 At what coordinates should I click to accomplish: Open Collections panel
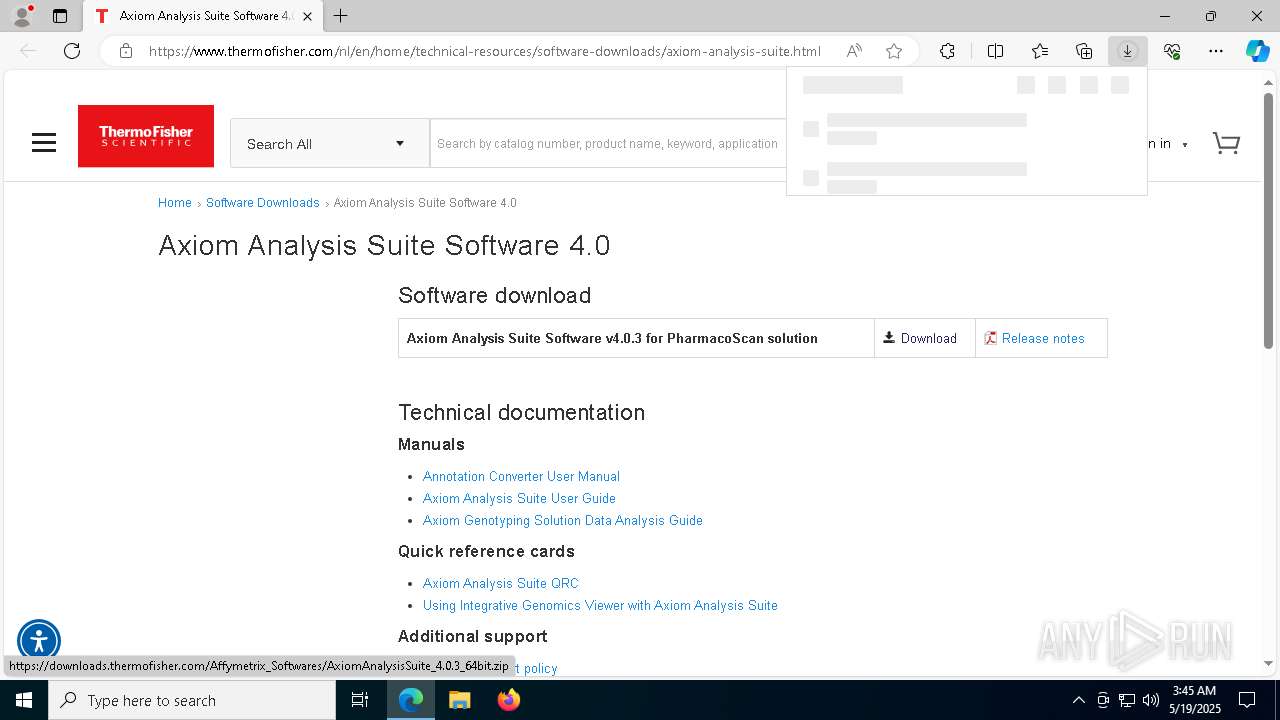(x=1084, y=51)
